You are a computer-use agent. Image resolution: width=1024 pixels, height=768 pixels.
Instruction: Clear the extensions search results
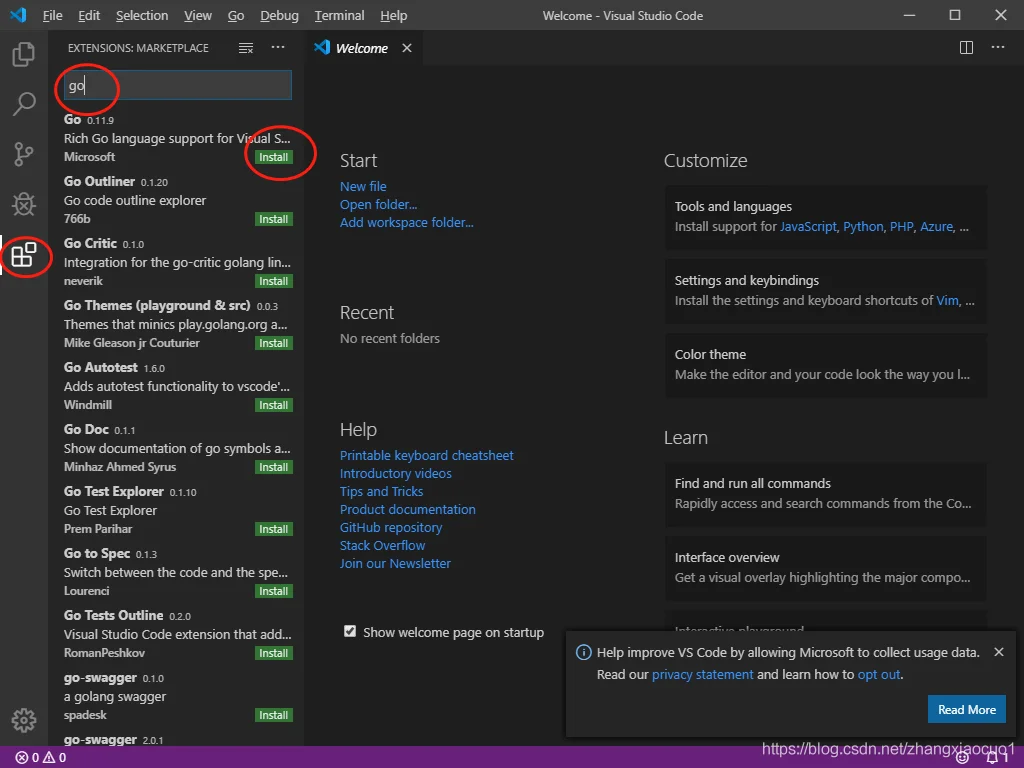click(x=246, y=48)
